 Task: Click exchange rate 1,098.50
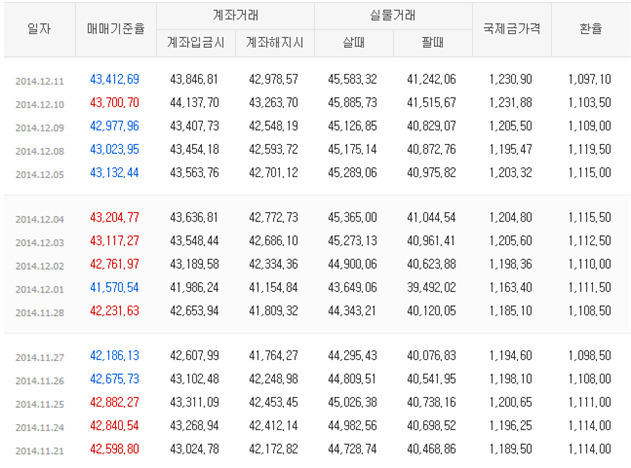pos(590,355)
